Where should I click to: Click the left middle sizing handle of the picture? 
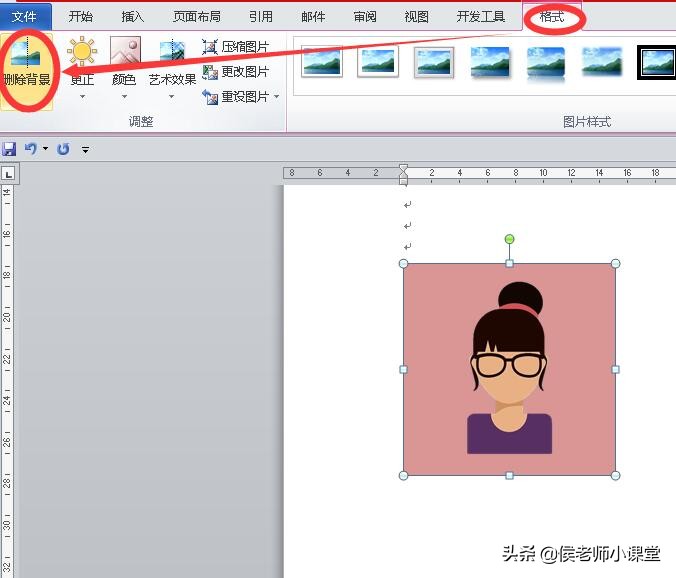pyautogui.click(x=404, y=369)
